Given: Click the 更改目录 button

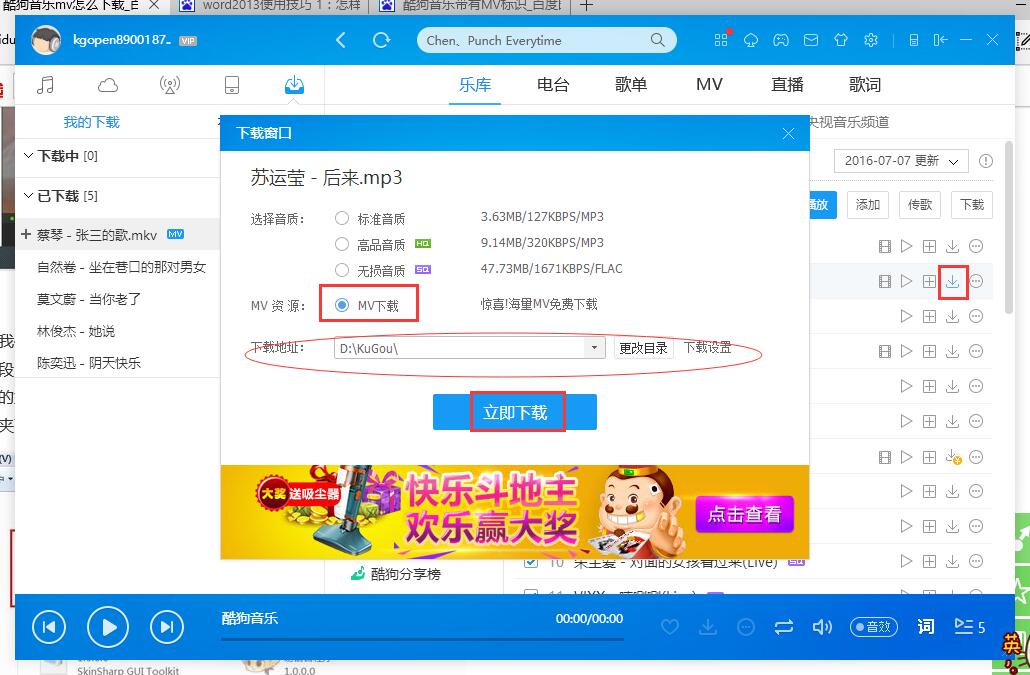Looking at the screenshot, I should pos(643,347).
